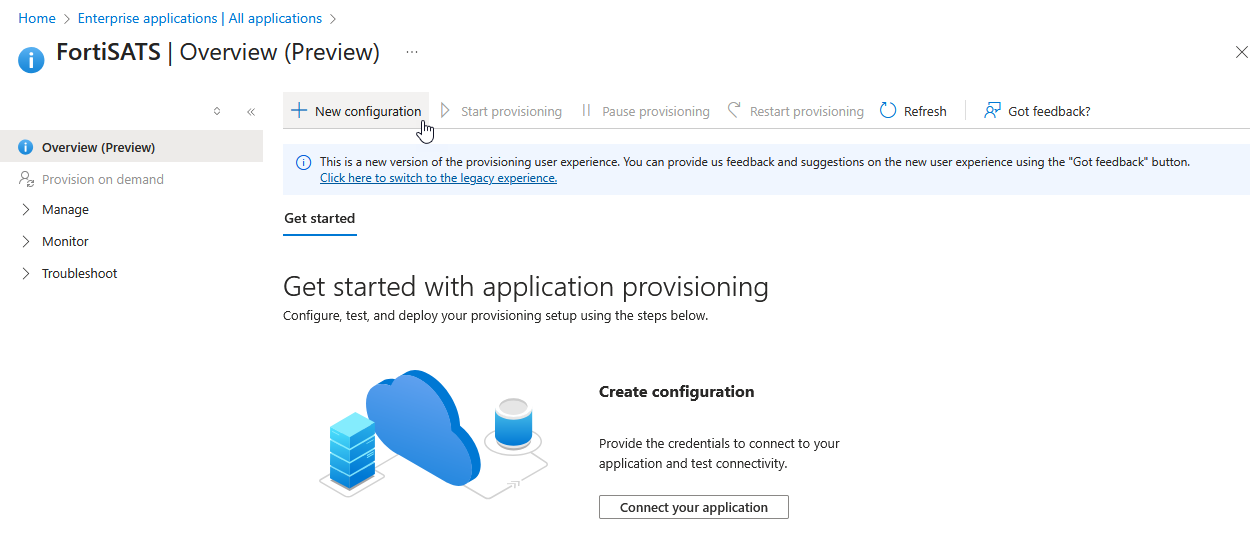This screenshot has height=541, width=1250.
Task: Click the Start provisioning play icon
Action: click(445, 111)
